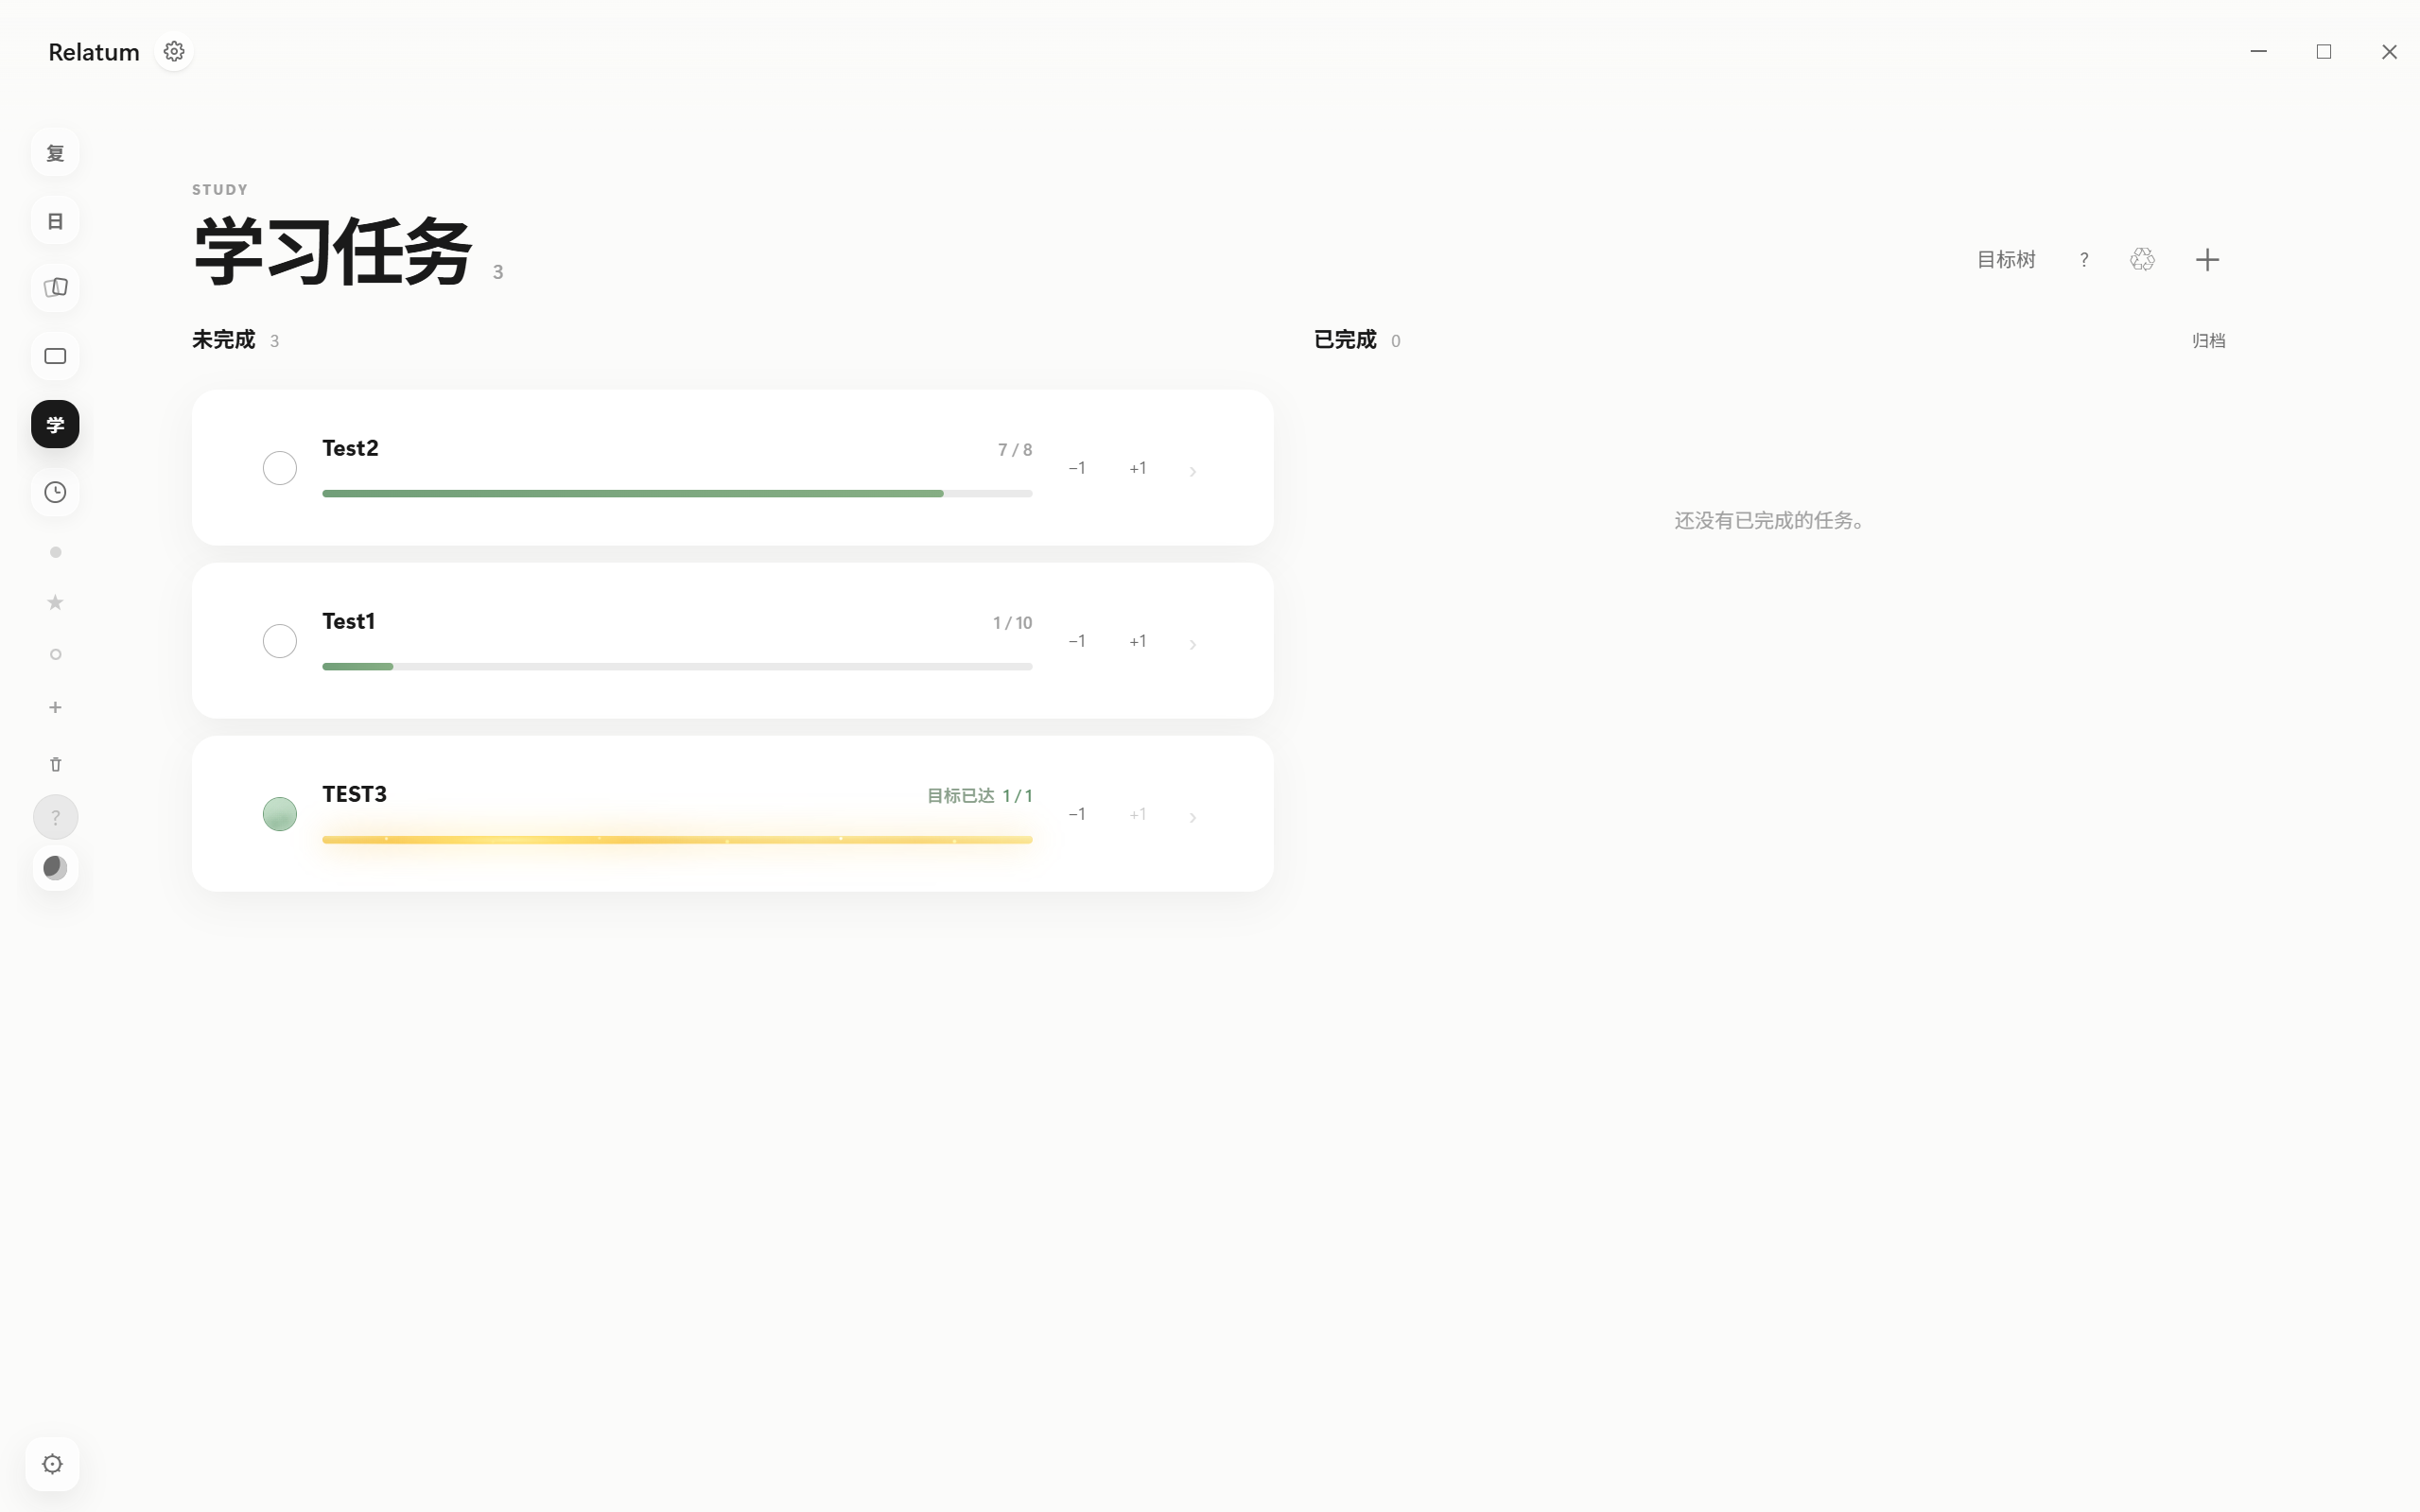This screenshot has height=1512, width=2420.
Task: Click the 1 / 10 progress count
Action: click(1012, 623)
